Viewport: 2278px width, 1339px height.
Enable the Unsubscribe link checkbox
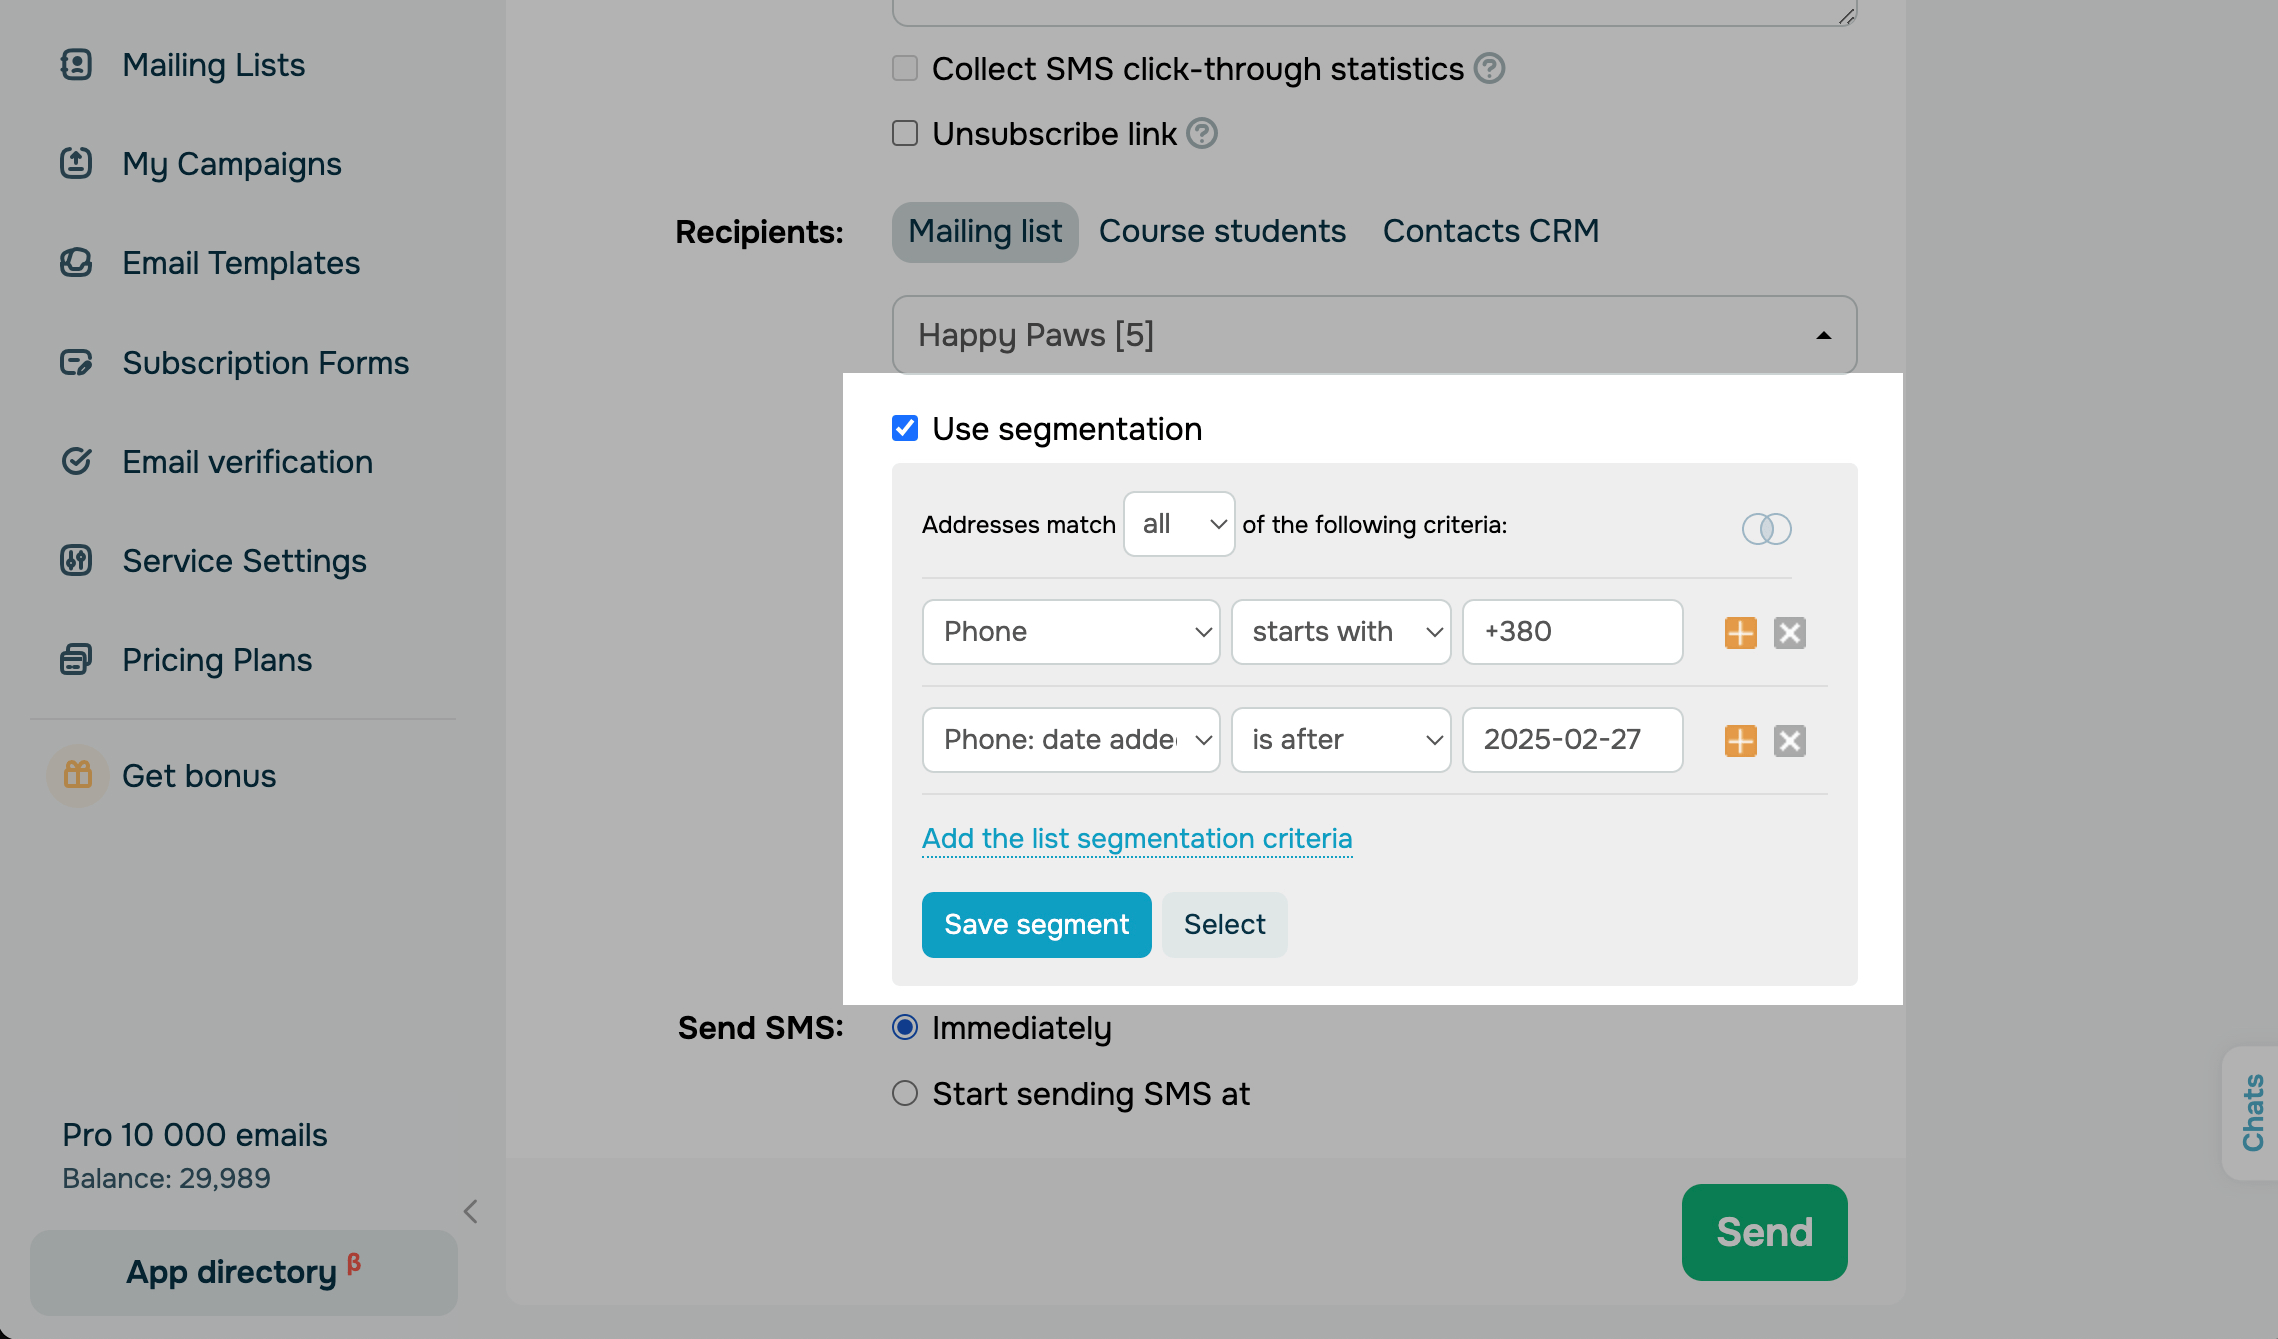[x=905, y=133]
